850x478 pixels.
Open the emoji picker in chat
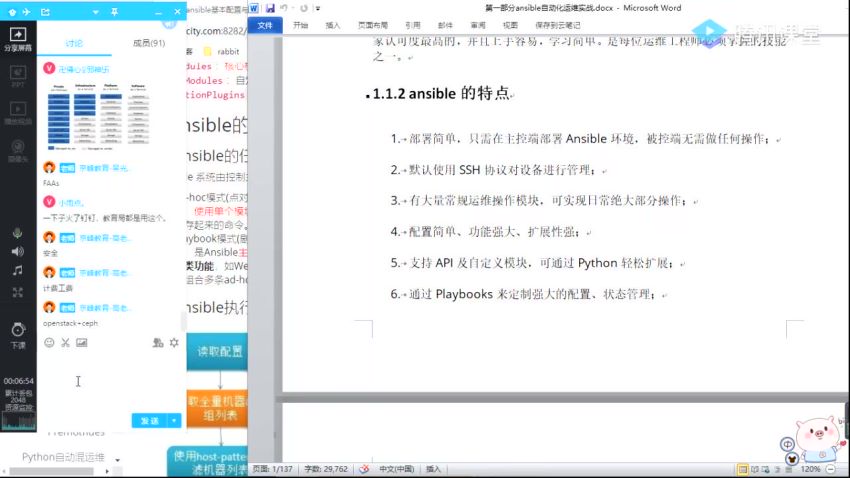(49, 343)
